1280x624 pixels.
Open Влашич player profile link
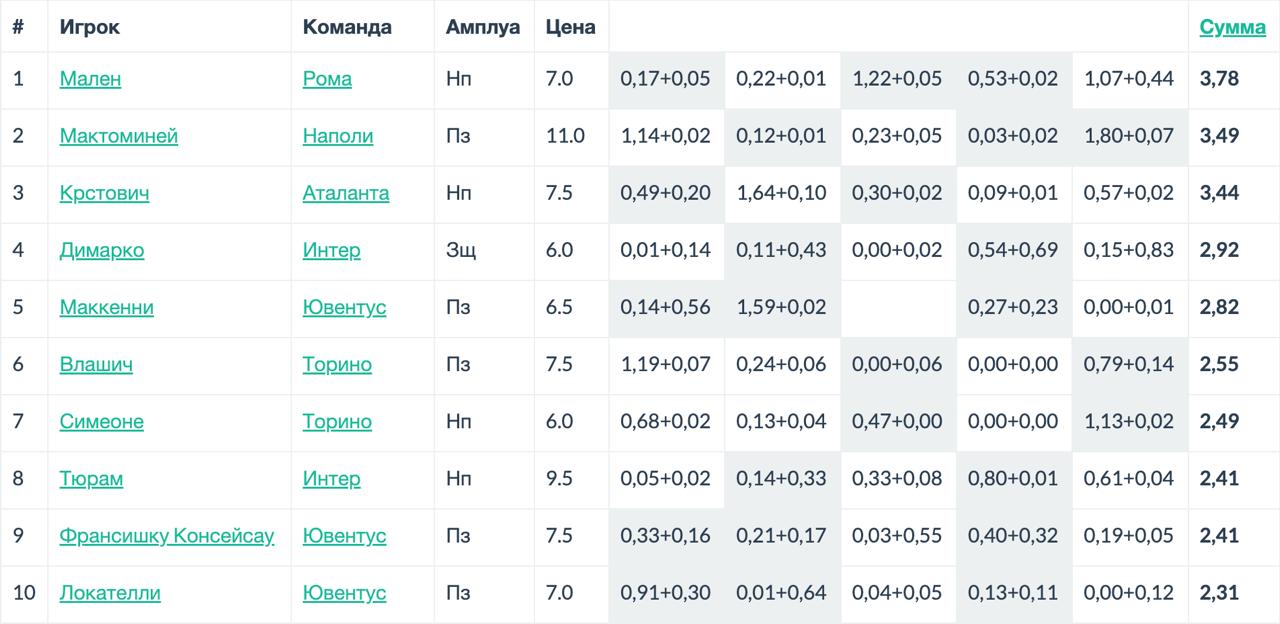coord(96,364)
